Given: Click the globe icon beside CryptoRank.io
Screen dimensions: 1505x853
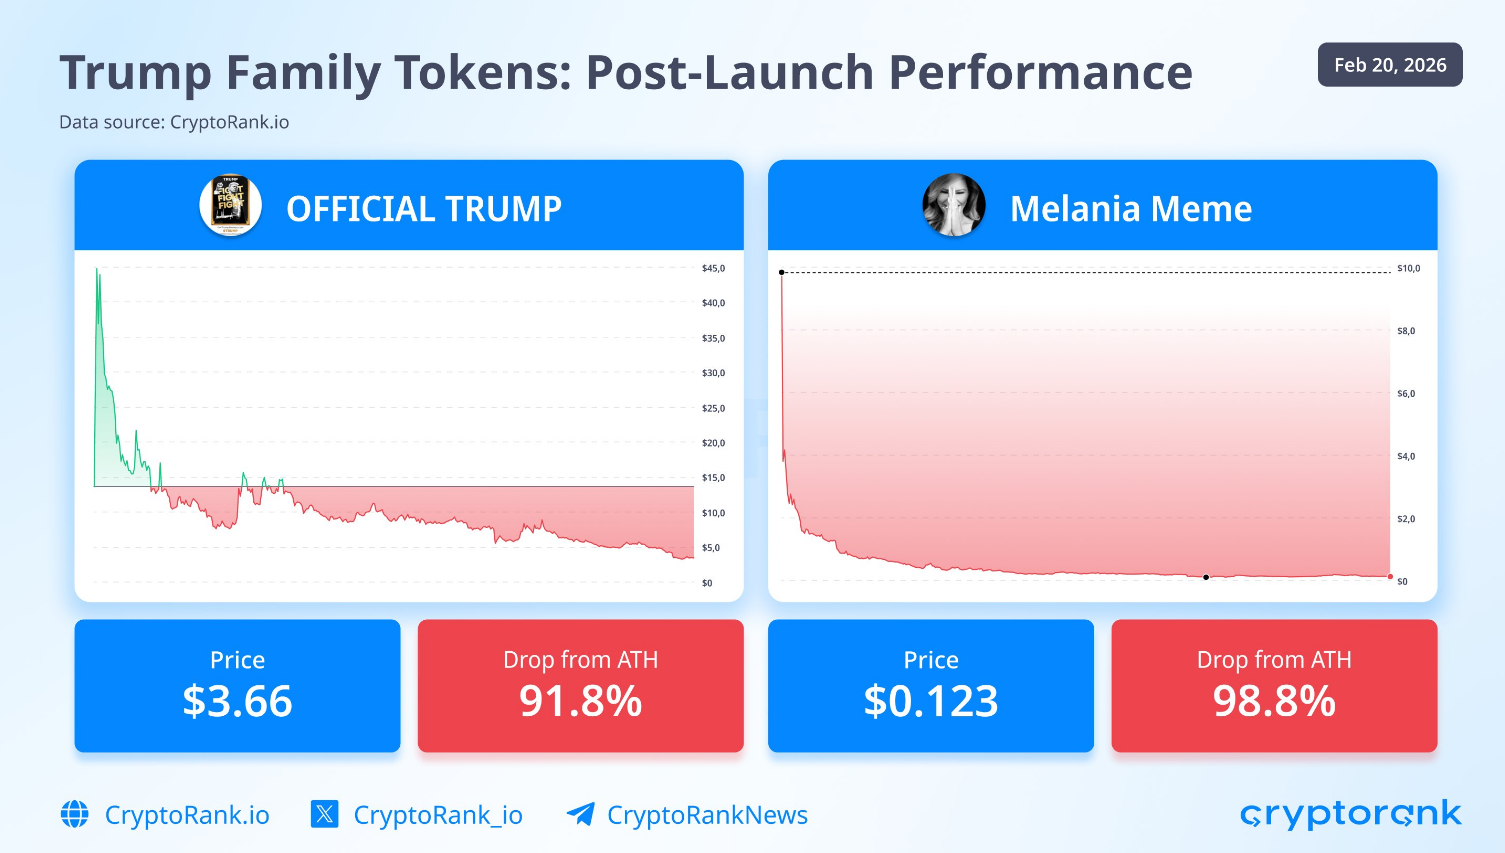Looking at the screenshot, I should 75,815.
